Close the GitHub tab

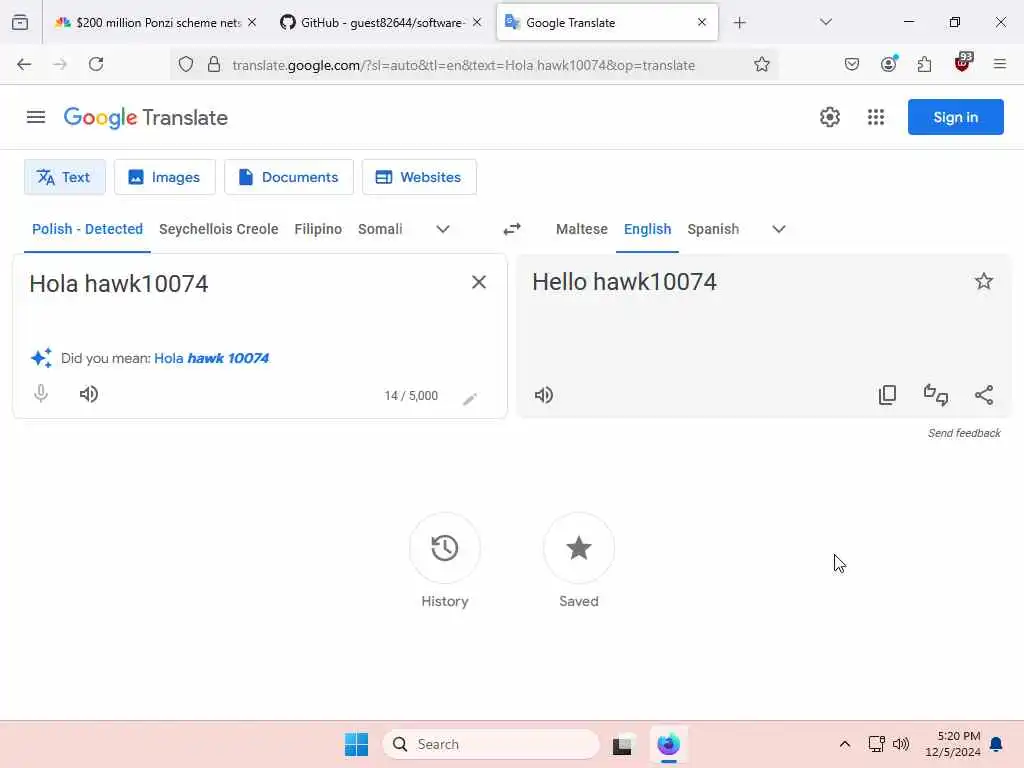tap(477, 22)
